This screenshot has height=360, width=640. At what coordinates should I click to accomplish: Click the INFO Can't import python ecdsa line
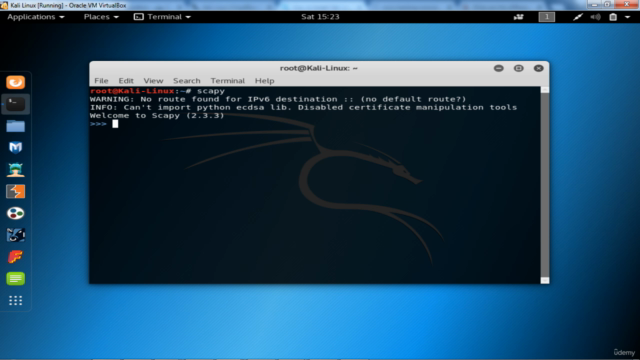coord(303,107)
